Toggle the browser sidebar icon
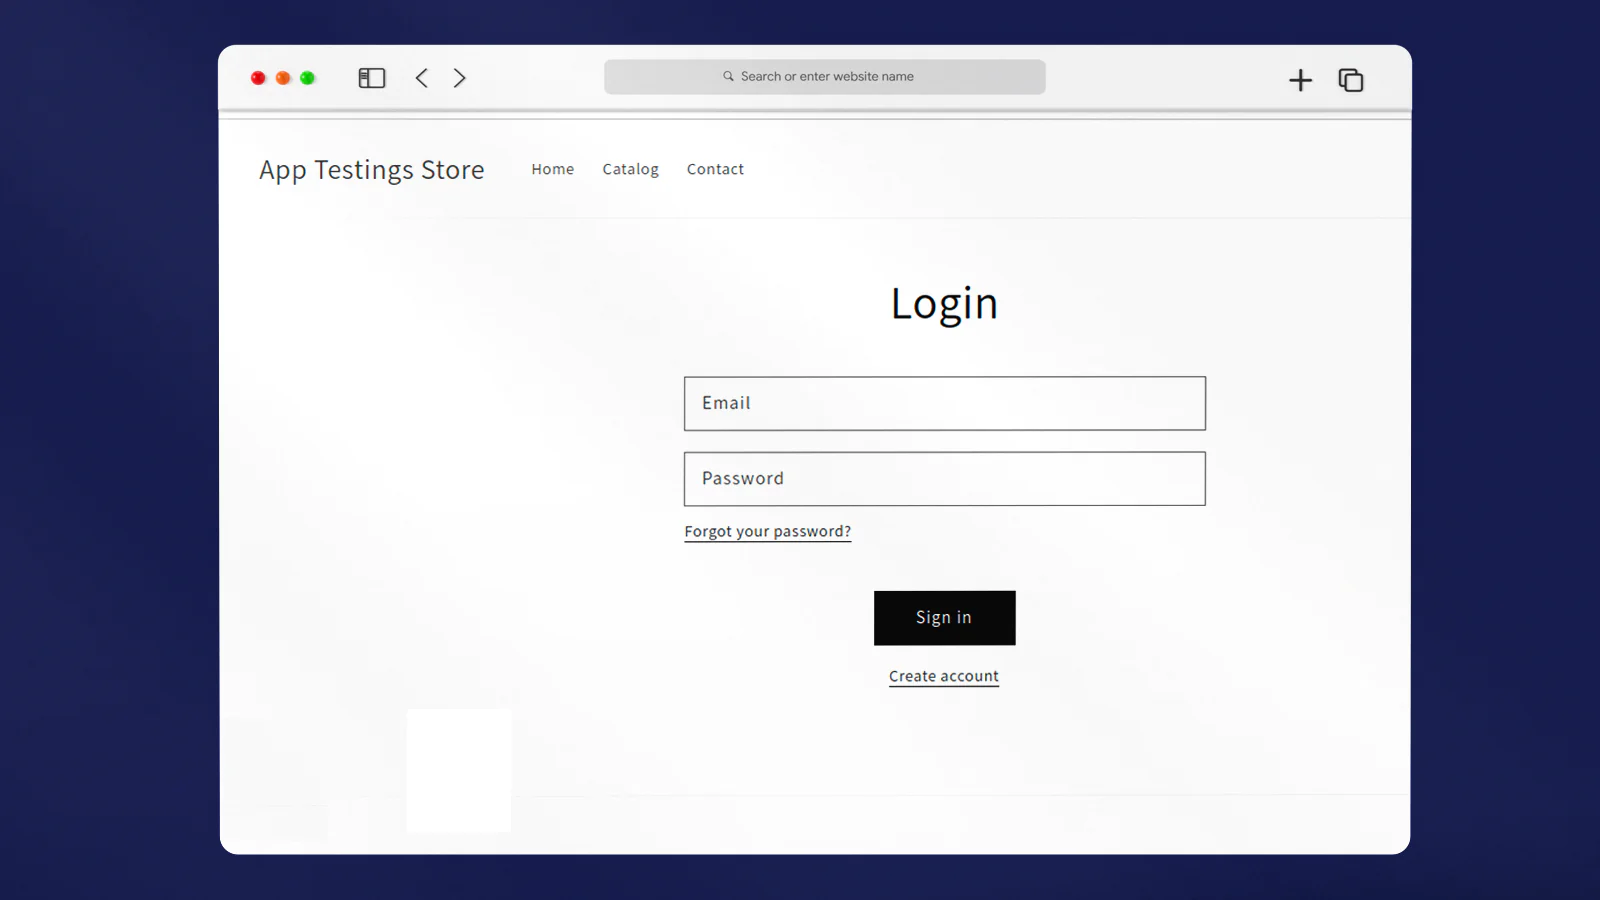Viewport: 1600px width, 900px height. click(x=372, y=78)
